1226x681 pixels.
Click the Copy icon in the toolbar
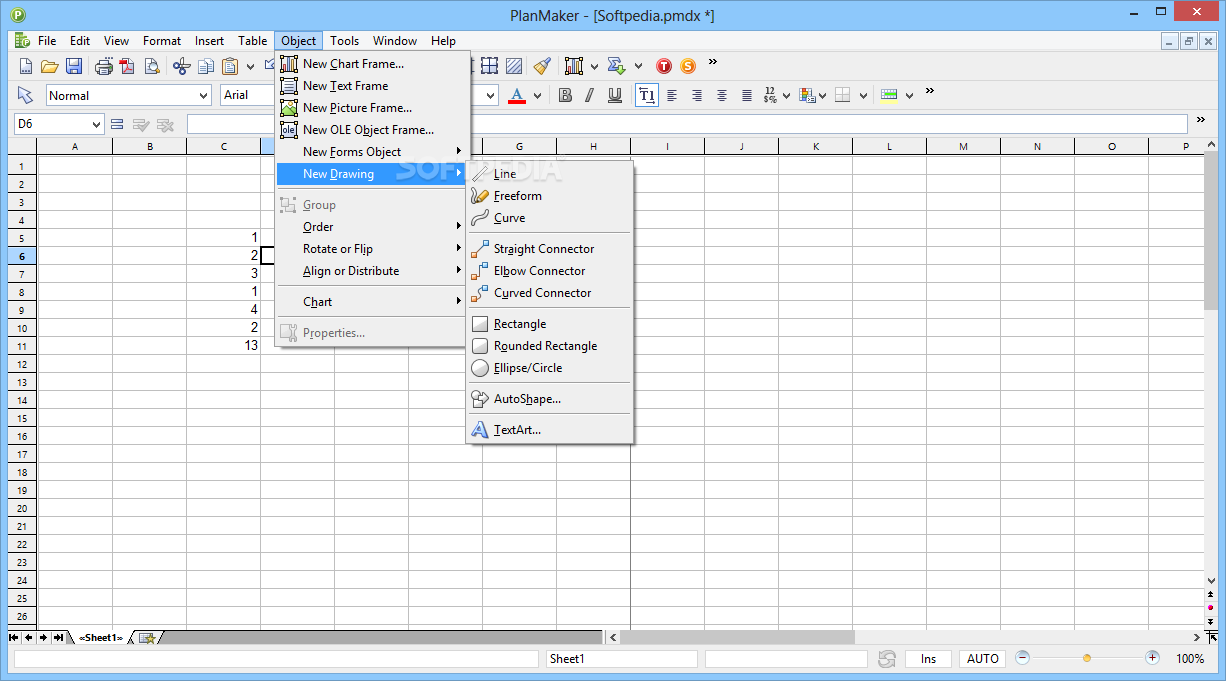206,66
